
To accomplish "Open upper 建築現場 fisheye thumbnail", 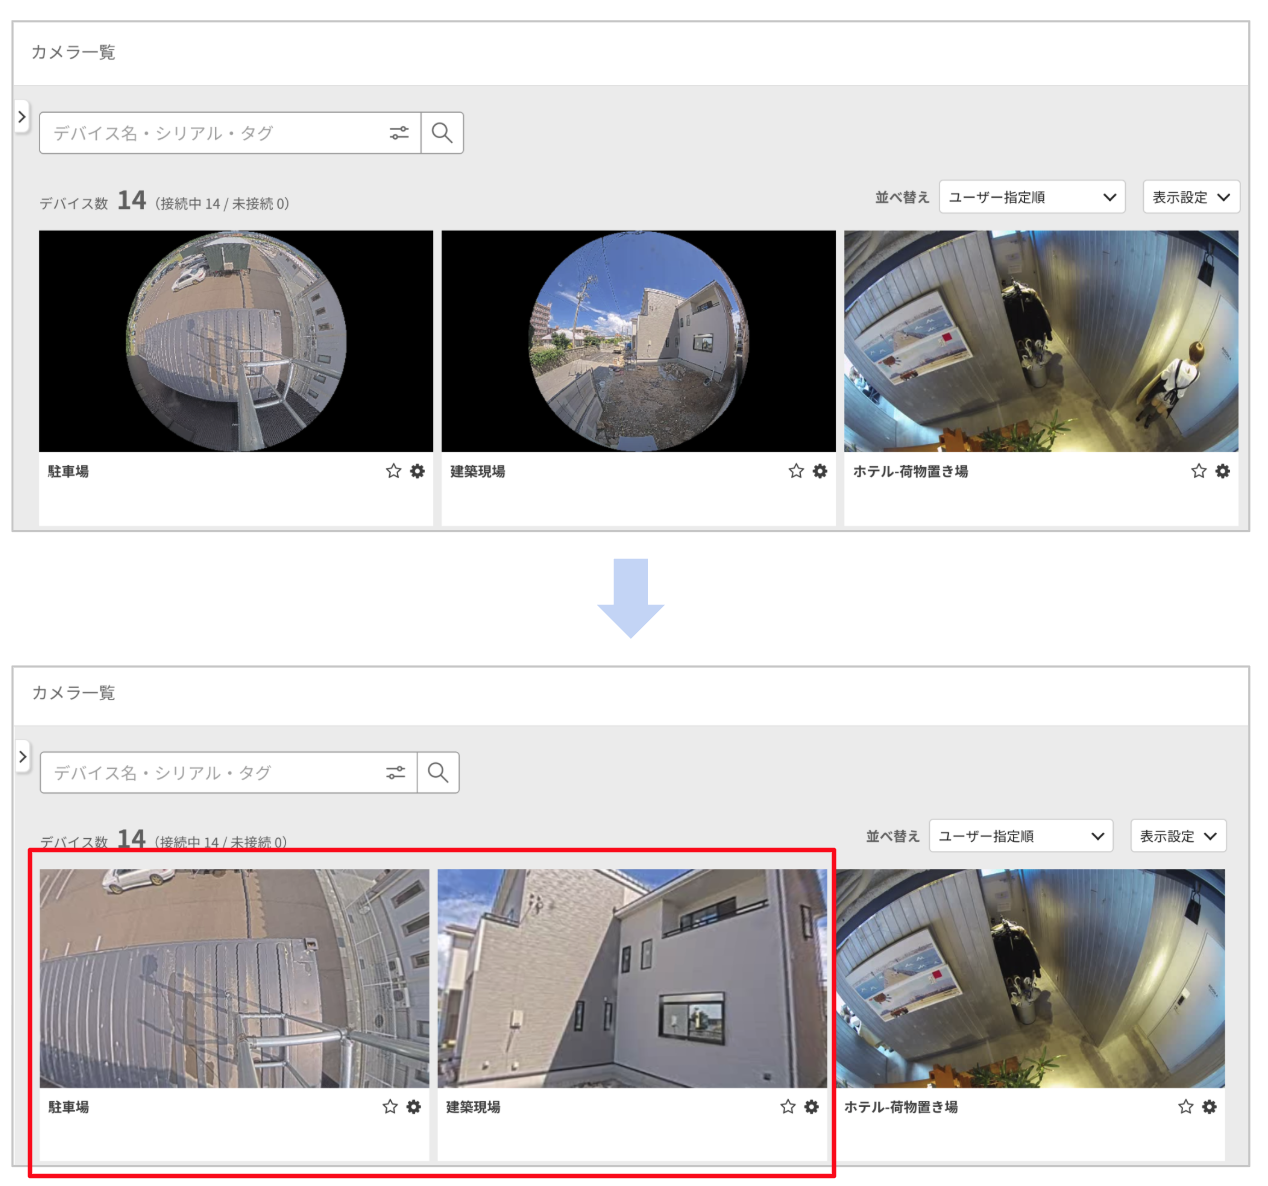I will point(638,341).
